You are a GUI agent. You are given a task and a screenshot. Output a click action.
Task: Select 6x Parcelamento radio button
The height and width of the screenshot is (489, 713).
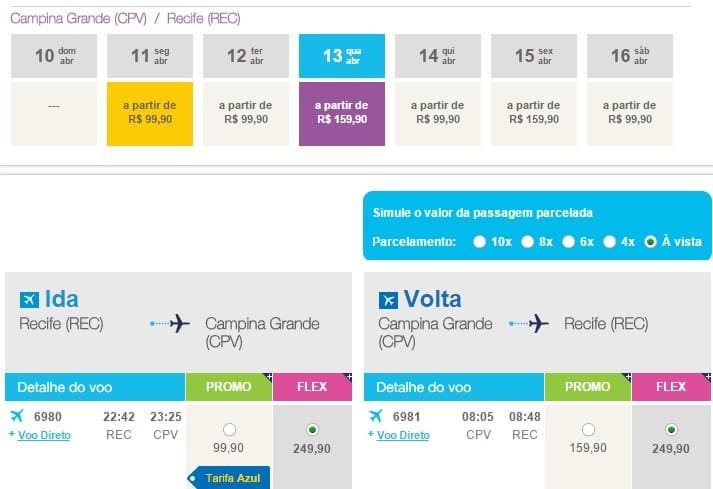click(x=568, y=242)
